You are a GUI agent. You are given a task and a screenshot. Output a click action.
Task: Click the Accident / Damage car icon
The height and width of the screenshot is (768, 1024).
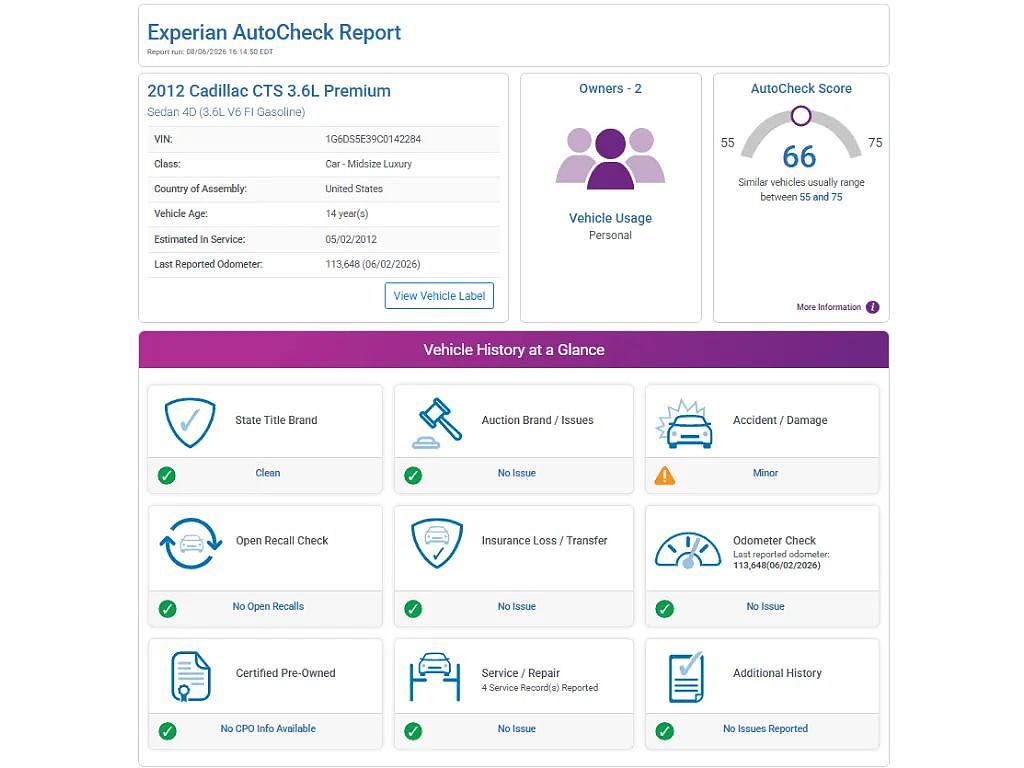tap(684, 424)
